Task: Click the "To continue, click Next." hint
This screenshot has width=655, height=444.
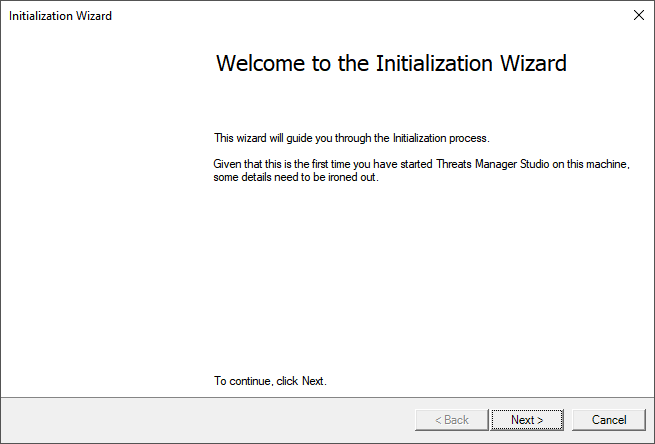Action: click(270, 381)
